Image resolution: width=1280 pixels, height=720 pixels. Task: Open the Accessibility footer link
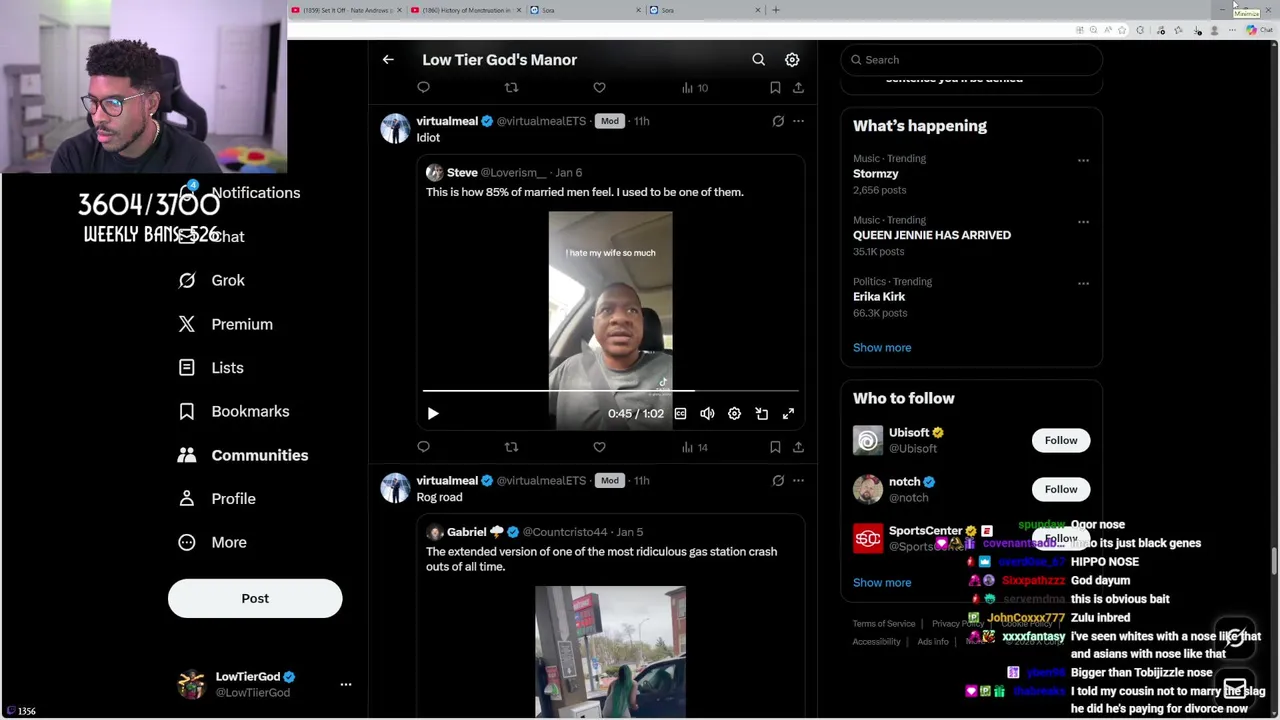click(877, 642)
